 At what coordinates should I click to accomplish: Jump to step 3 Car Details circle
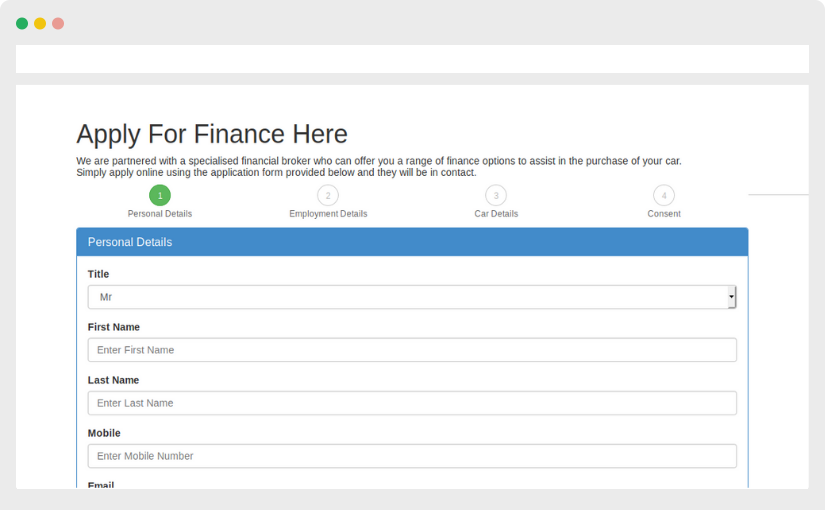pos(496,195)
